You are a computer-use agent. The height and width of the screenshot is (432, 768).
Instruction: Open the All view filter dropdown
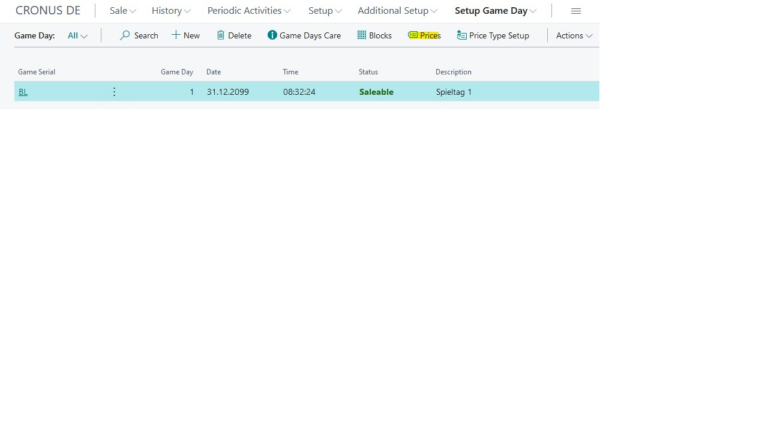pyautogui.click(x=77, y=35)
